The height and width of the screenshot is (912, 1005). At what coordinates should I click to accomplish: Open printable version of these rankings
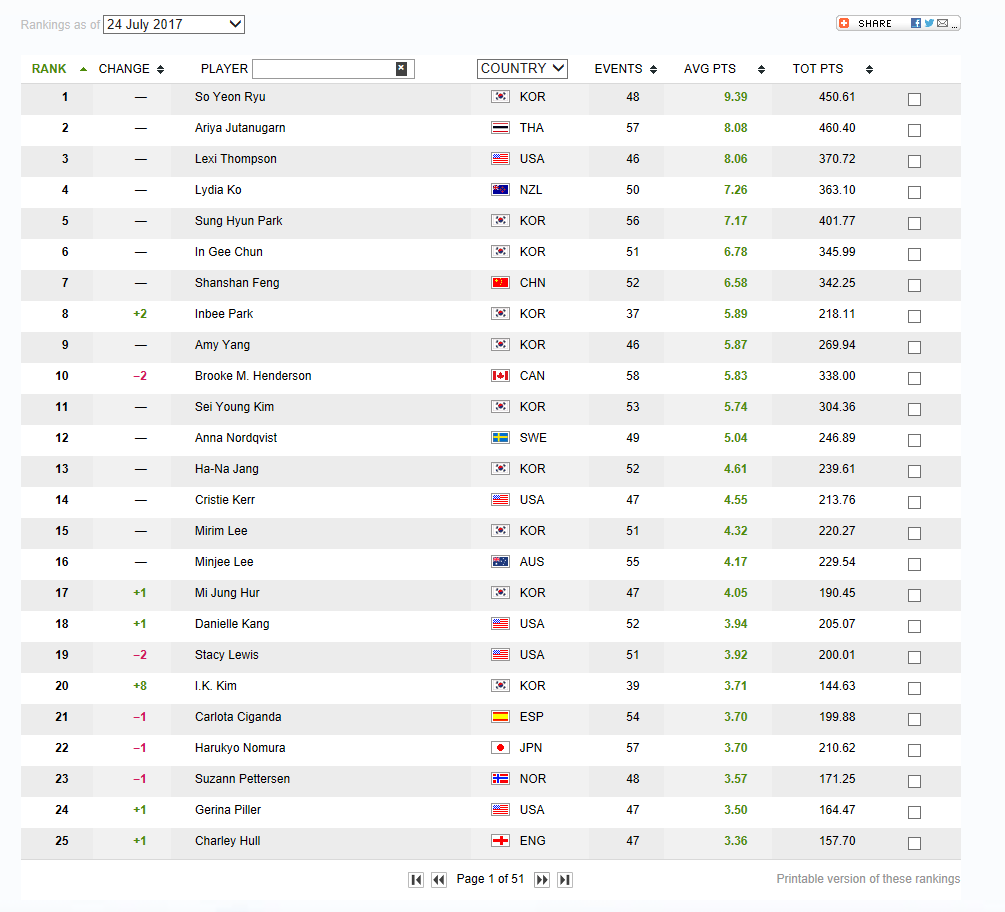868,879
